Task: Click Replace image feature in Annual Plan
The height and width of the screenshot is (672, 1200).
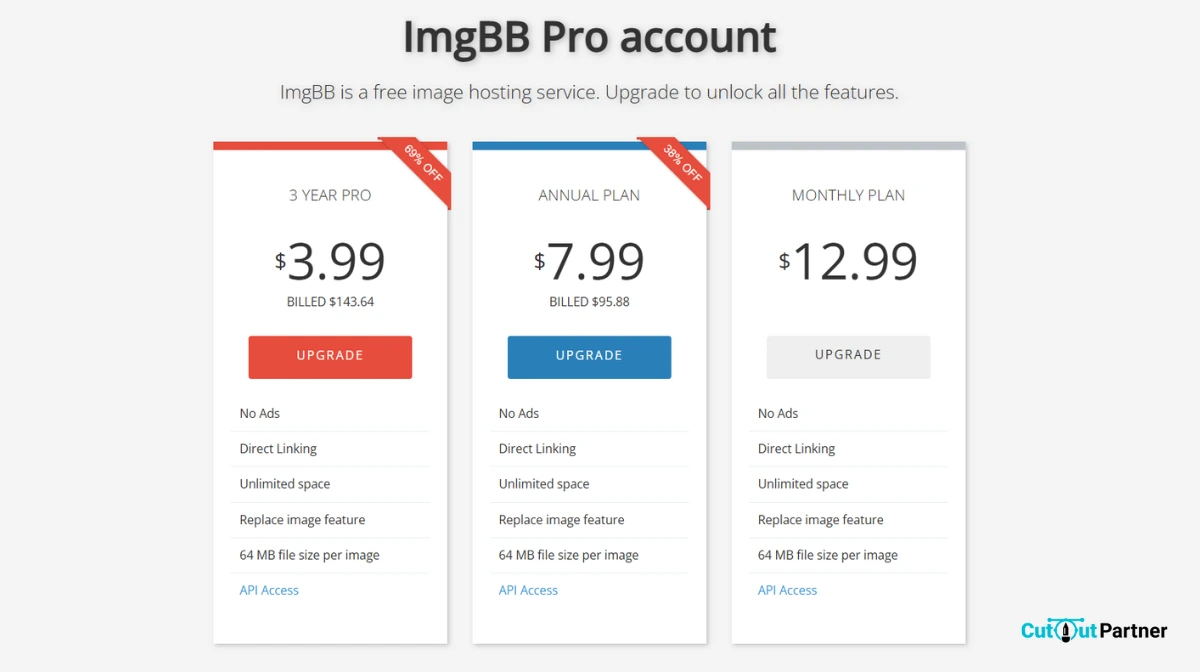Action: pyautogui.click(x=561, y=520)
